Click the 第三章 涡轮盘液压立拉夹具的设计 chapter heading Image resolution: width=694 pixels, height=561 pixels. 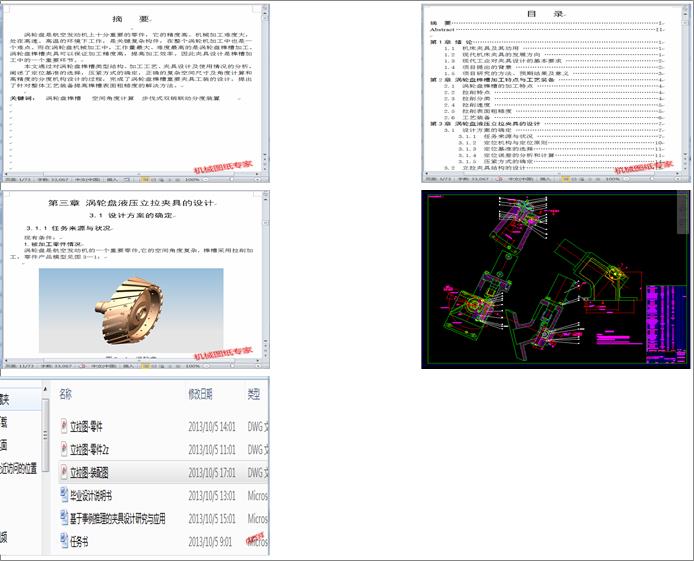[131, 203]
